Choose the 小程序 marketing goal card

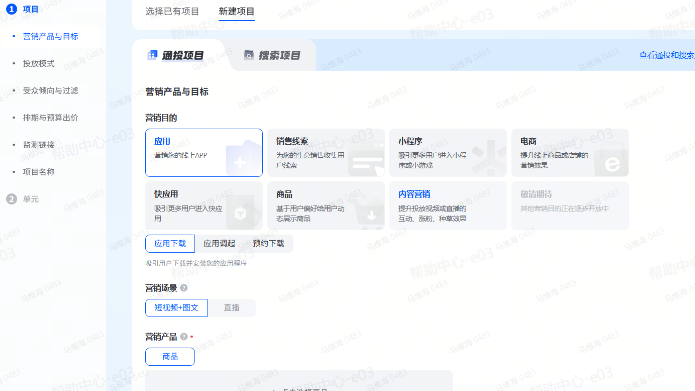[448, 152]
